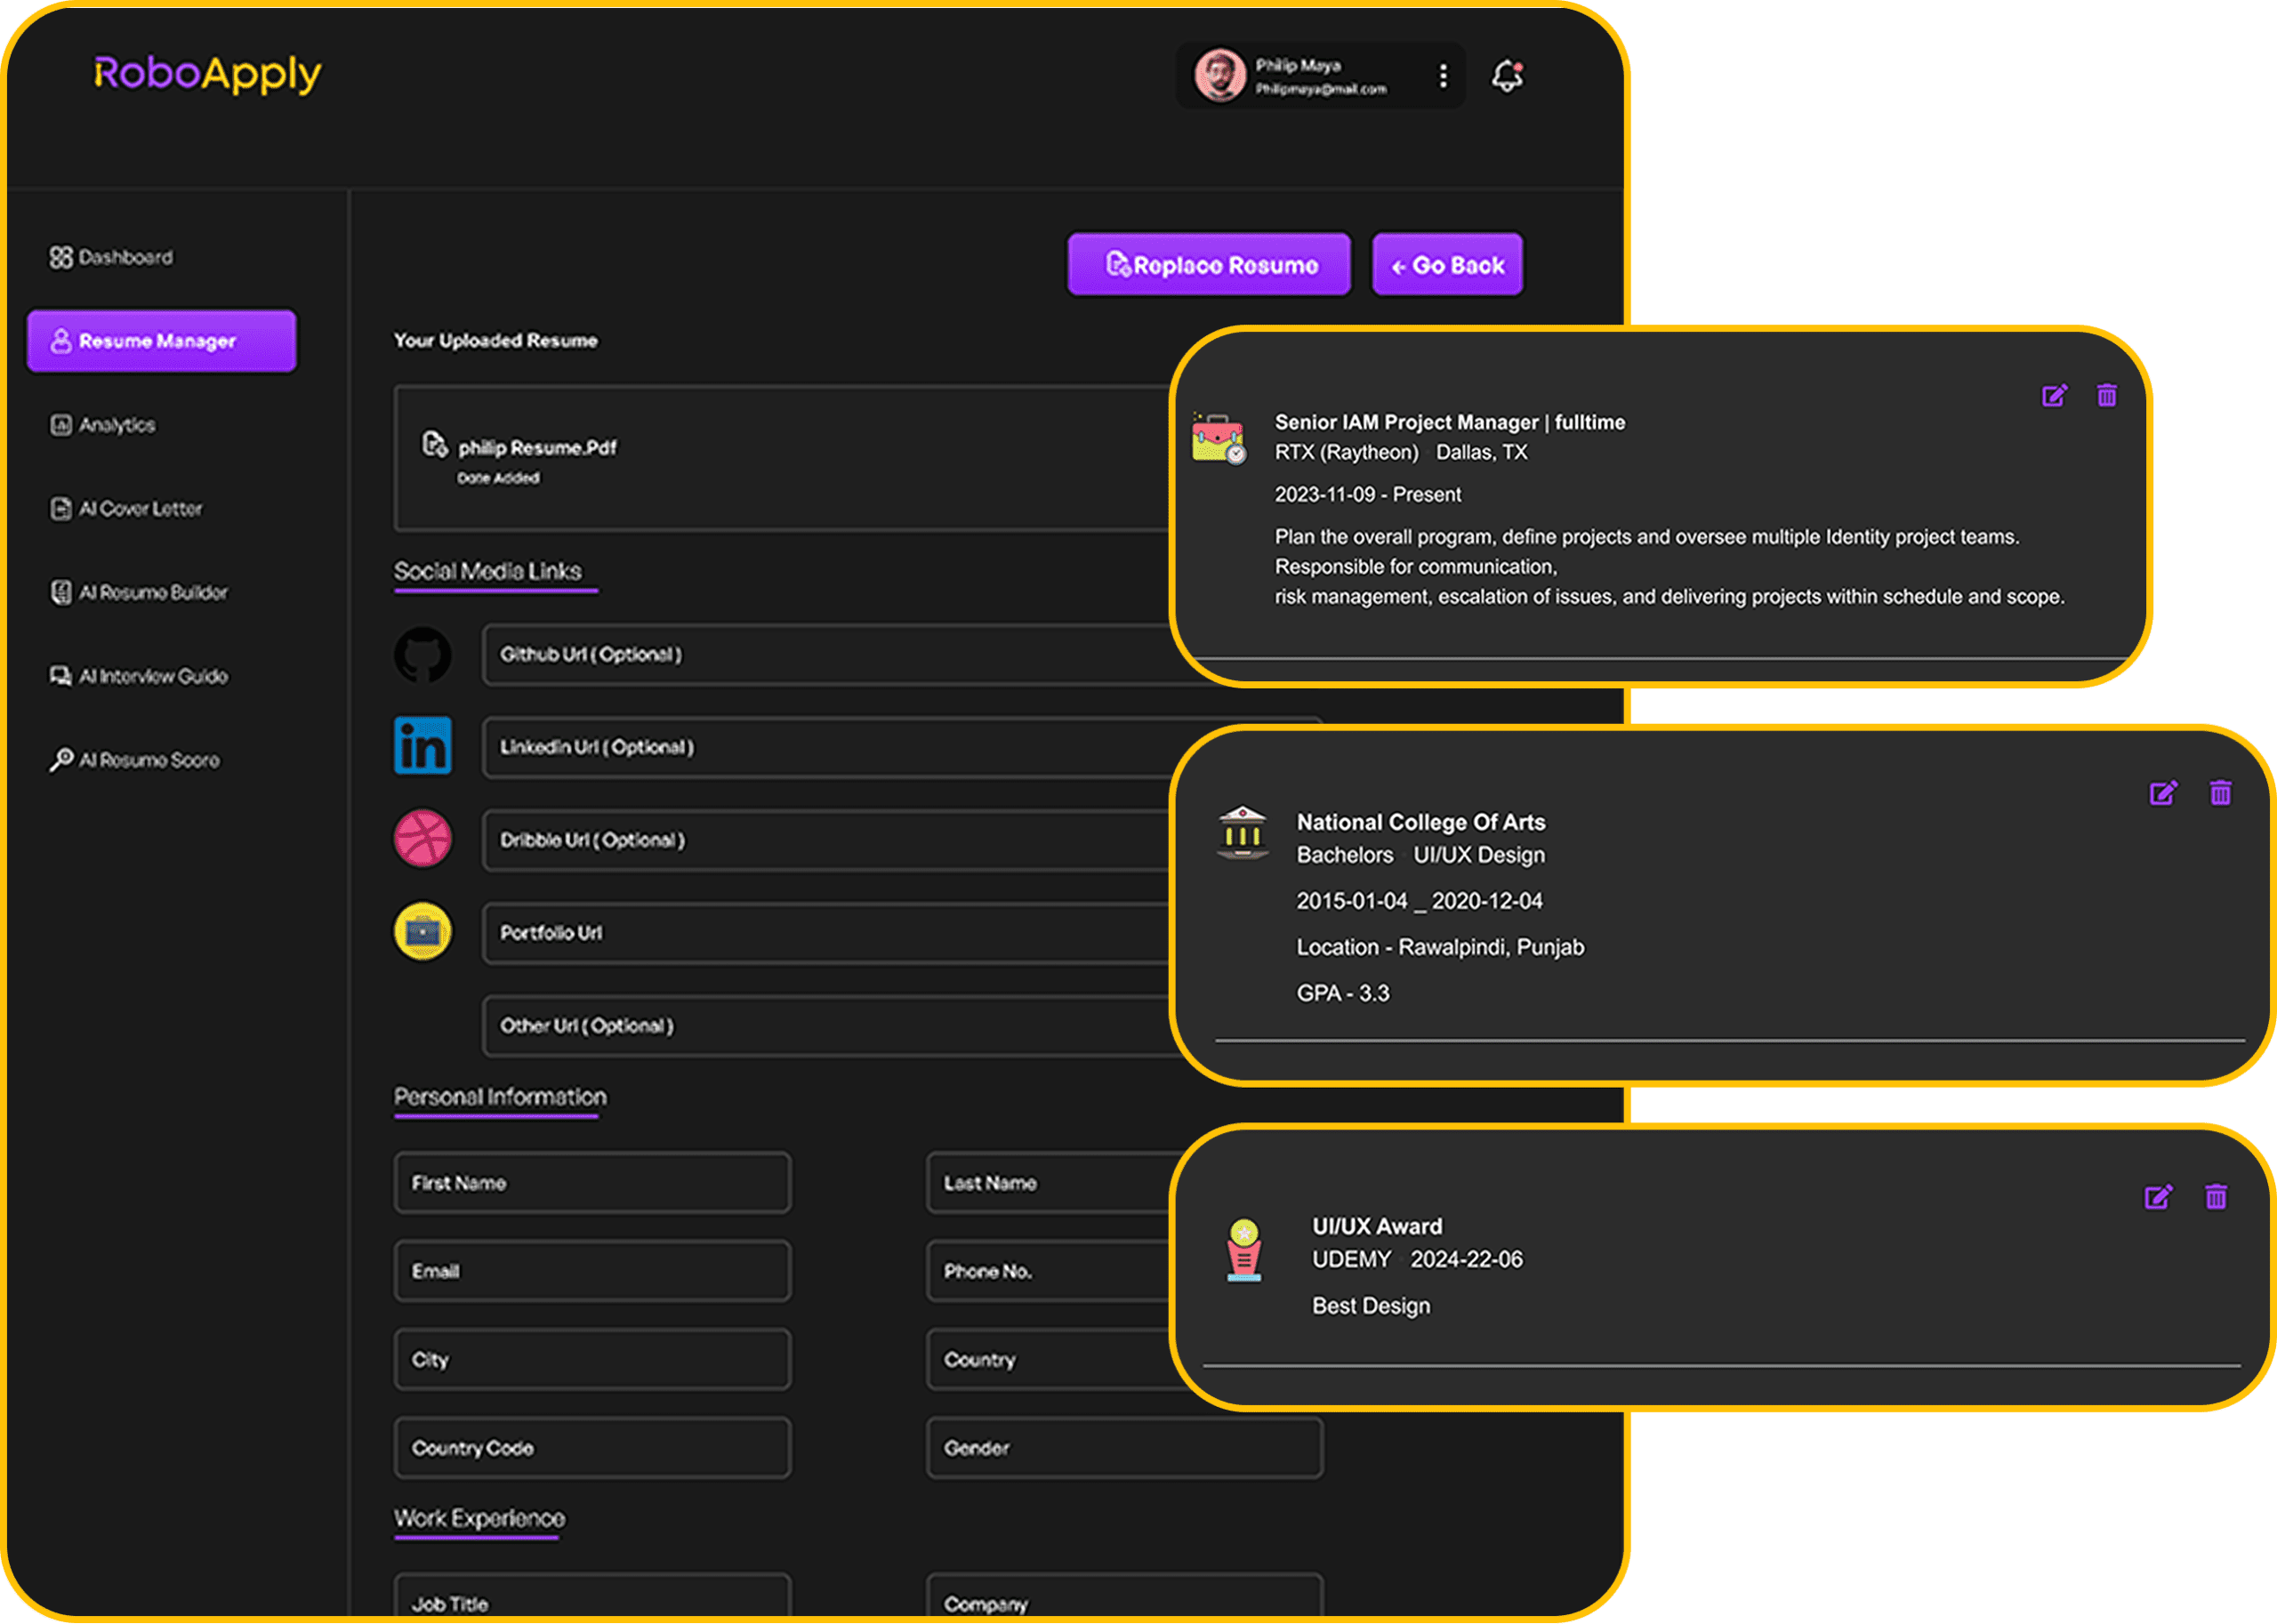Click the Social Media Links heading
Viewport: 2277px width, 1624px height.
487,571
